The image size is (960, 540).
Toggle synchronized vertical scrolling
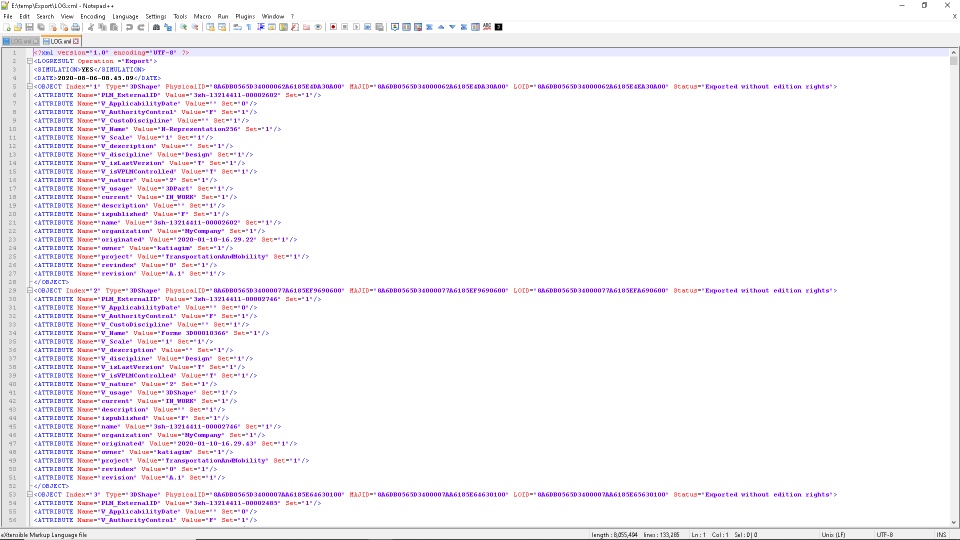pos(210,27)
